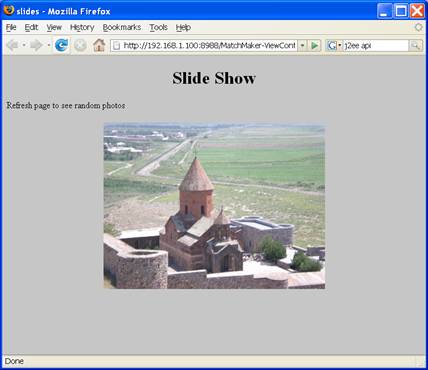The width and height of the screenshot is (428, 370).
Task: Open the Google search engine selector
Action: (x=334, y=45)
